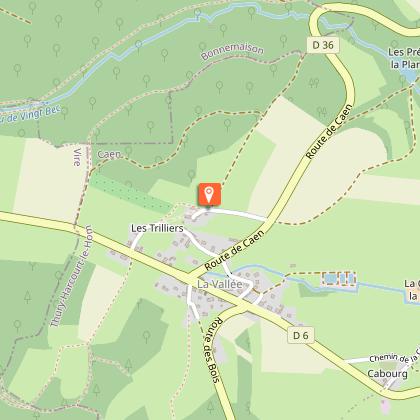Select the Les Trilliers place label
This screenshot has width=420, height=420.
pyautogui.click(x=157, y=228)
